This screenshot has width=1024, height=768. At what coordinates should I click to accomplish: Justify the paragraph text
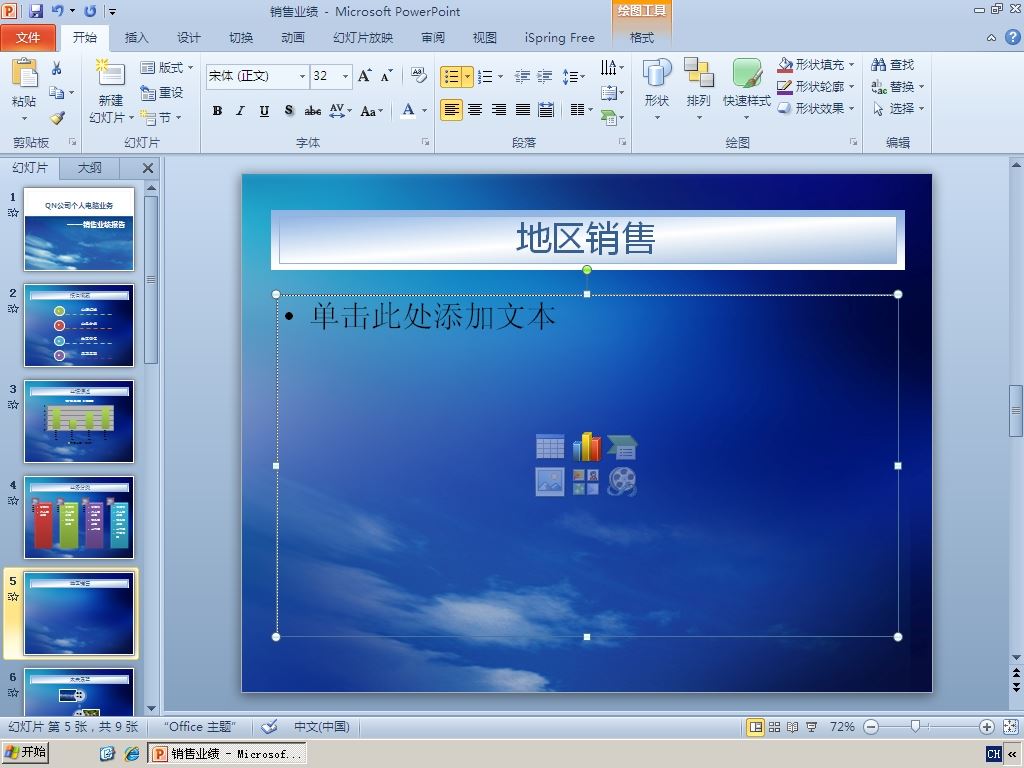point(522,110)
